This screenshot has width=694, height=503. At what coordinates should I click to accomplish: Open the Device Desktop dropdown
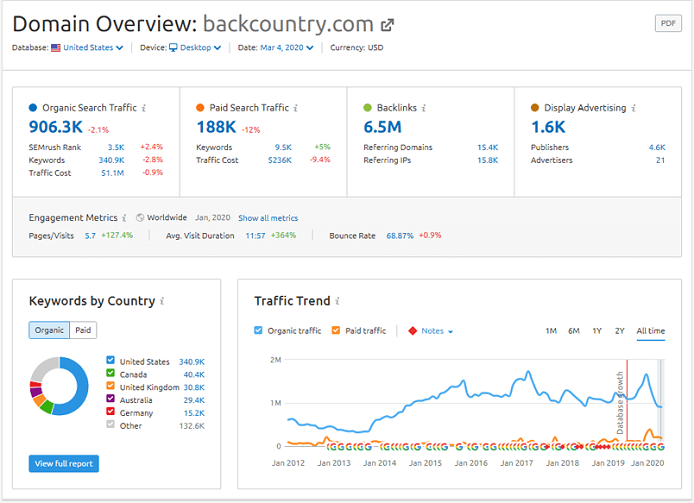(x=196, y=47)
